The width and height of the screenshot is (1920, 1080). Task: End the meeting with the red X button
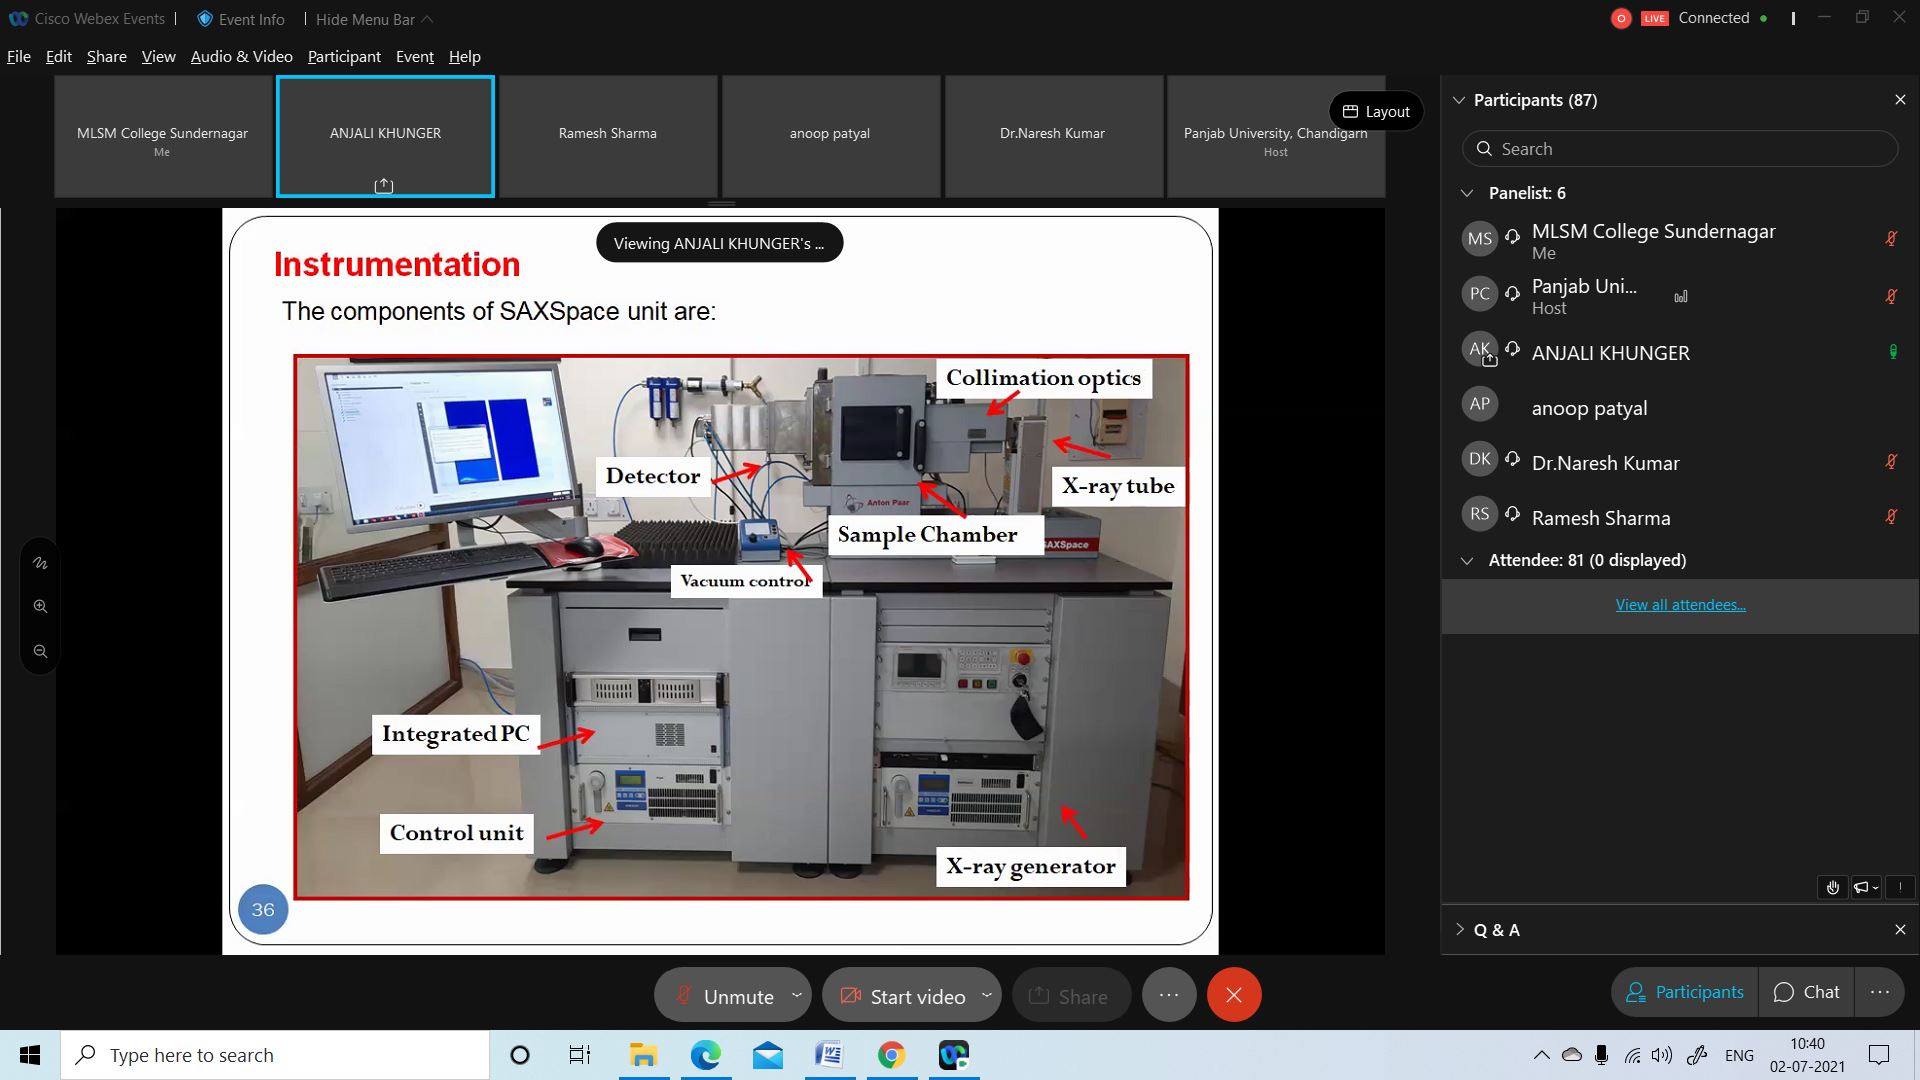click(1234, 995)
